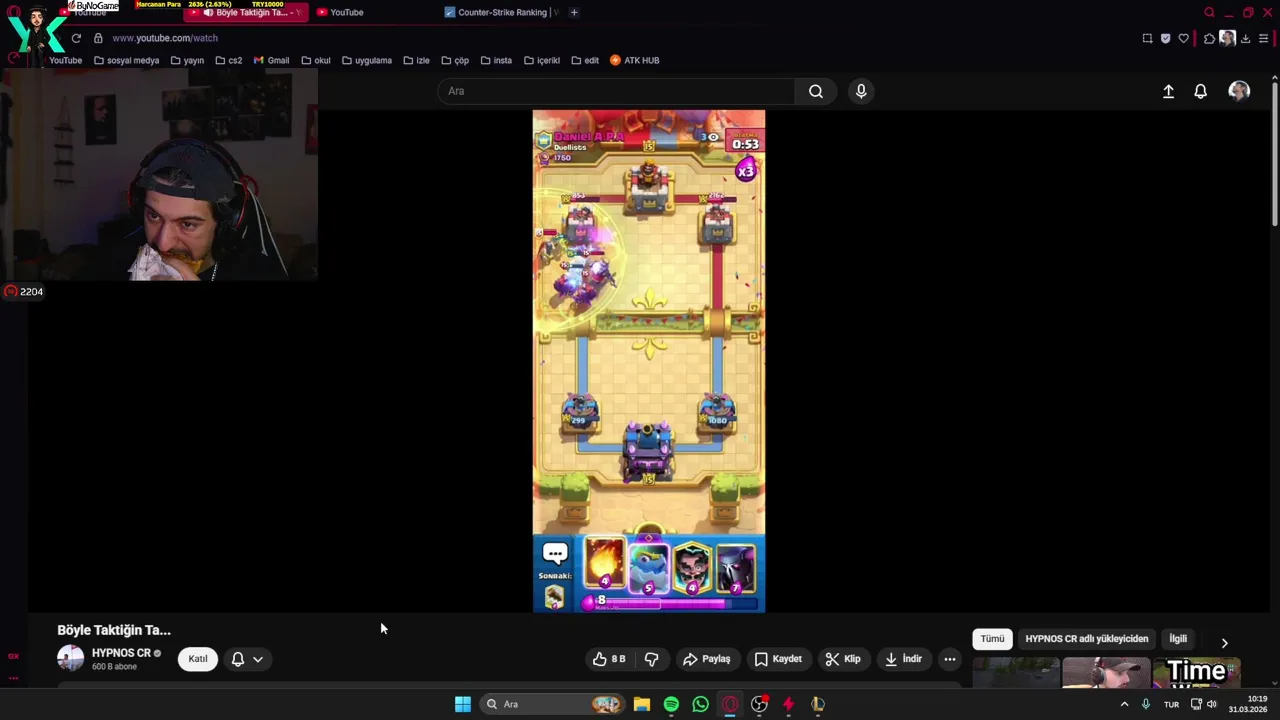Like the video (8 B thumbs up)
This screenshot has width=1280, height=720.
(x=610, y=659)
